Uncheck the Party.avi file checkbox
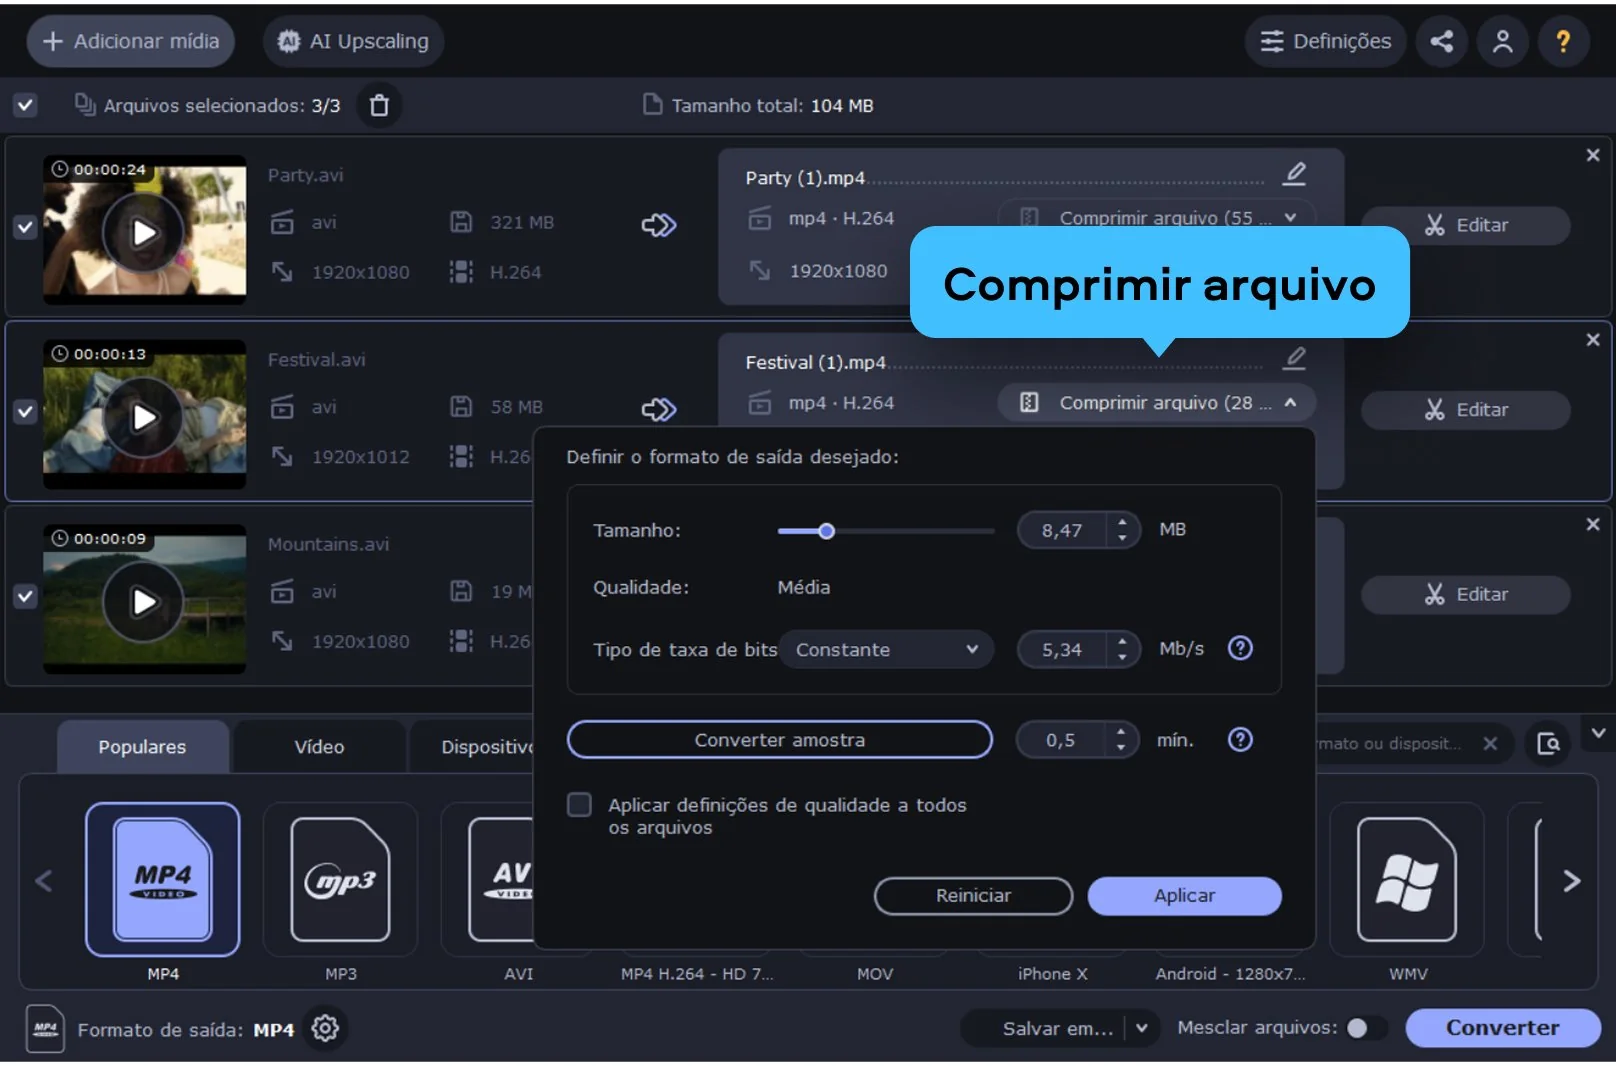1616x1066 pixels. pos(25,227)
